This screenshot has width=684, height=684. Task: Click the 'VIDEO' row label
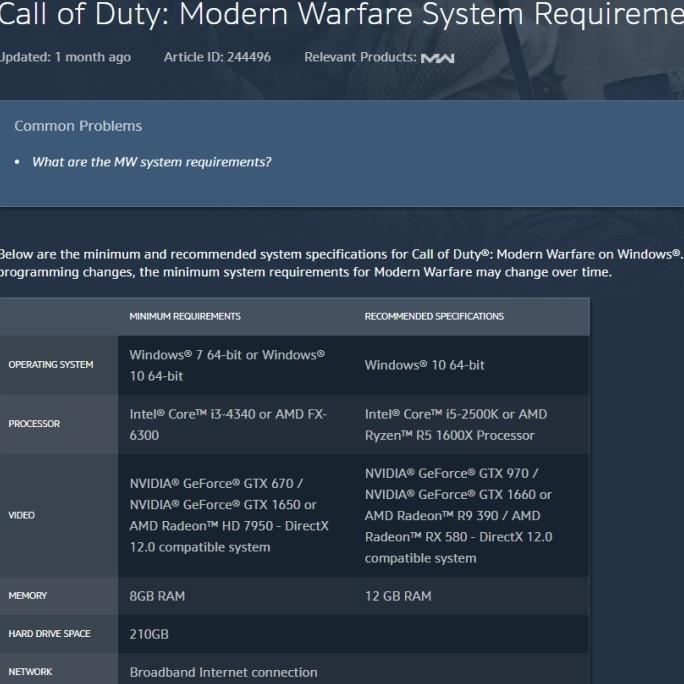coord(21,515)
